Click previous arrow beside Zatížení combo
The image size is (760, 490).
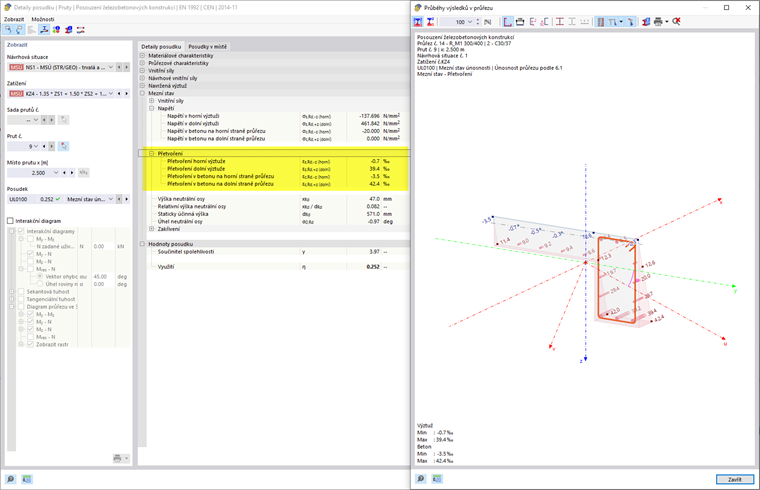pyautogui.click(x=119, y=93)
